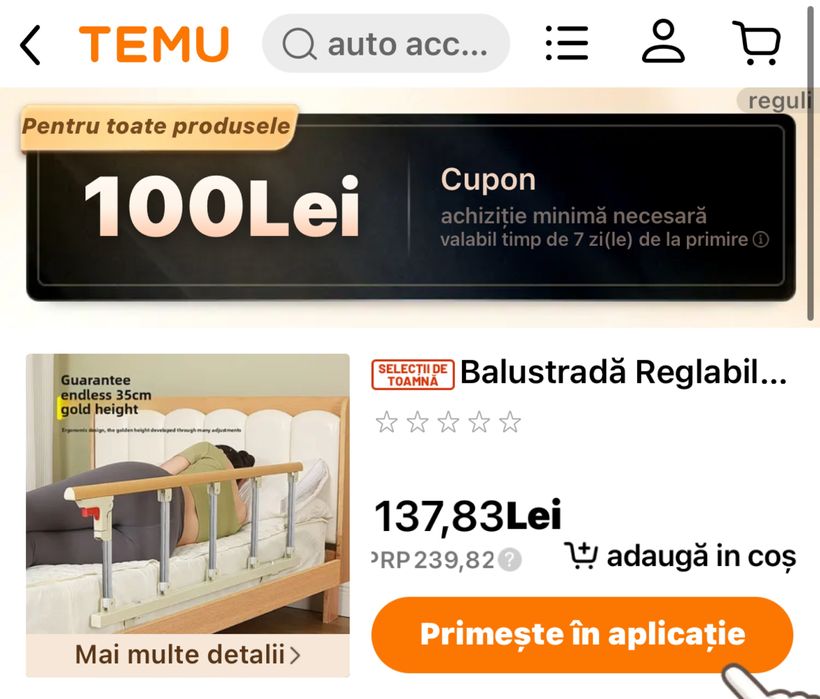Tap the back arrow icon
Image resolution: width=820 pixels, height=699 pixels.
(x=30, y=45)
